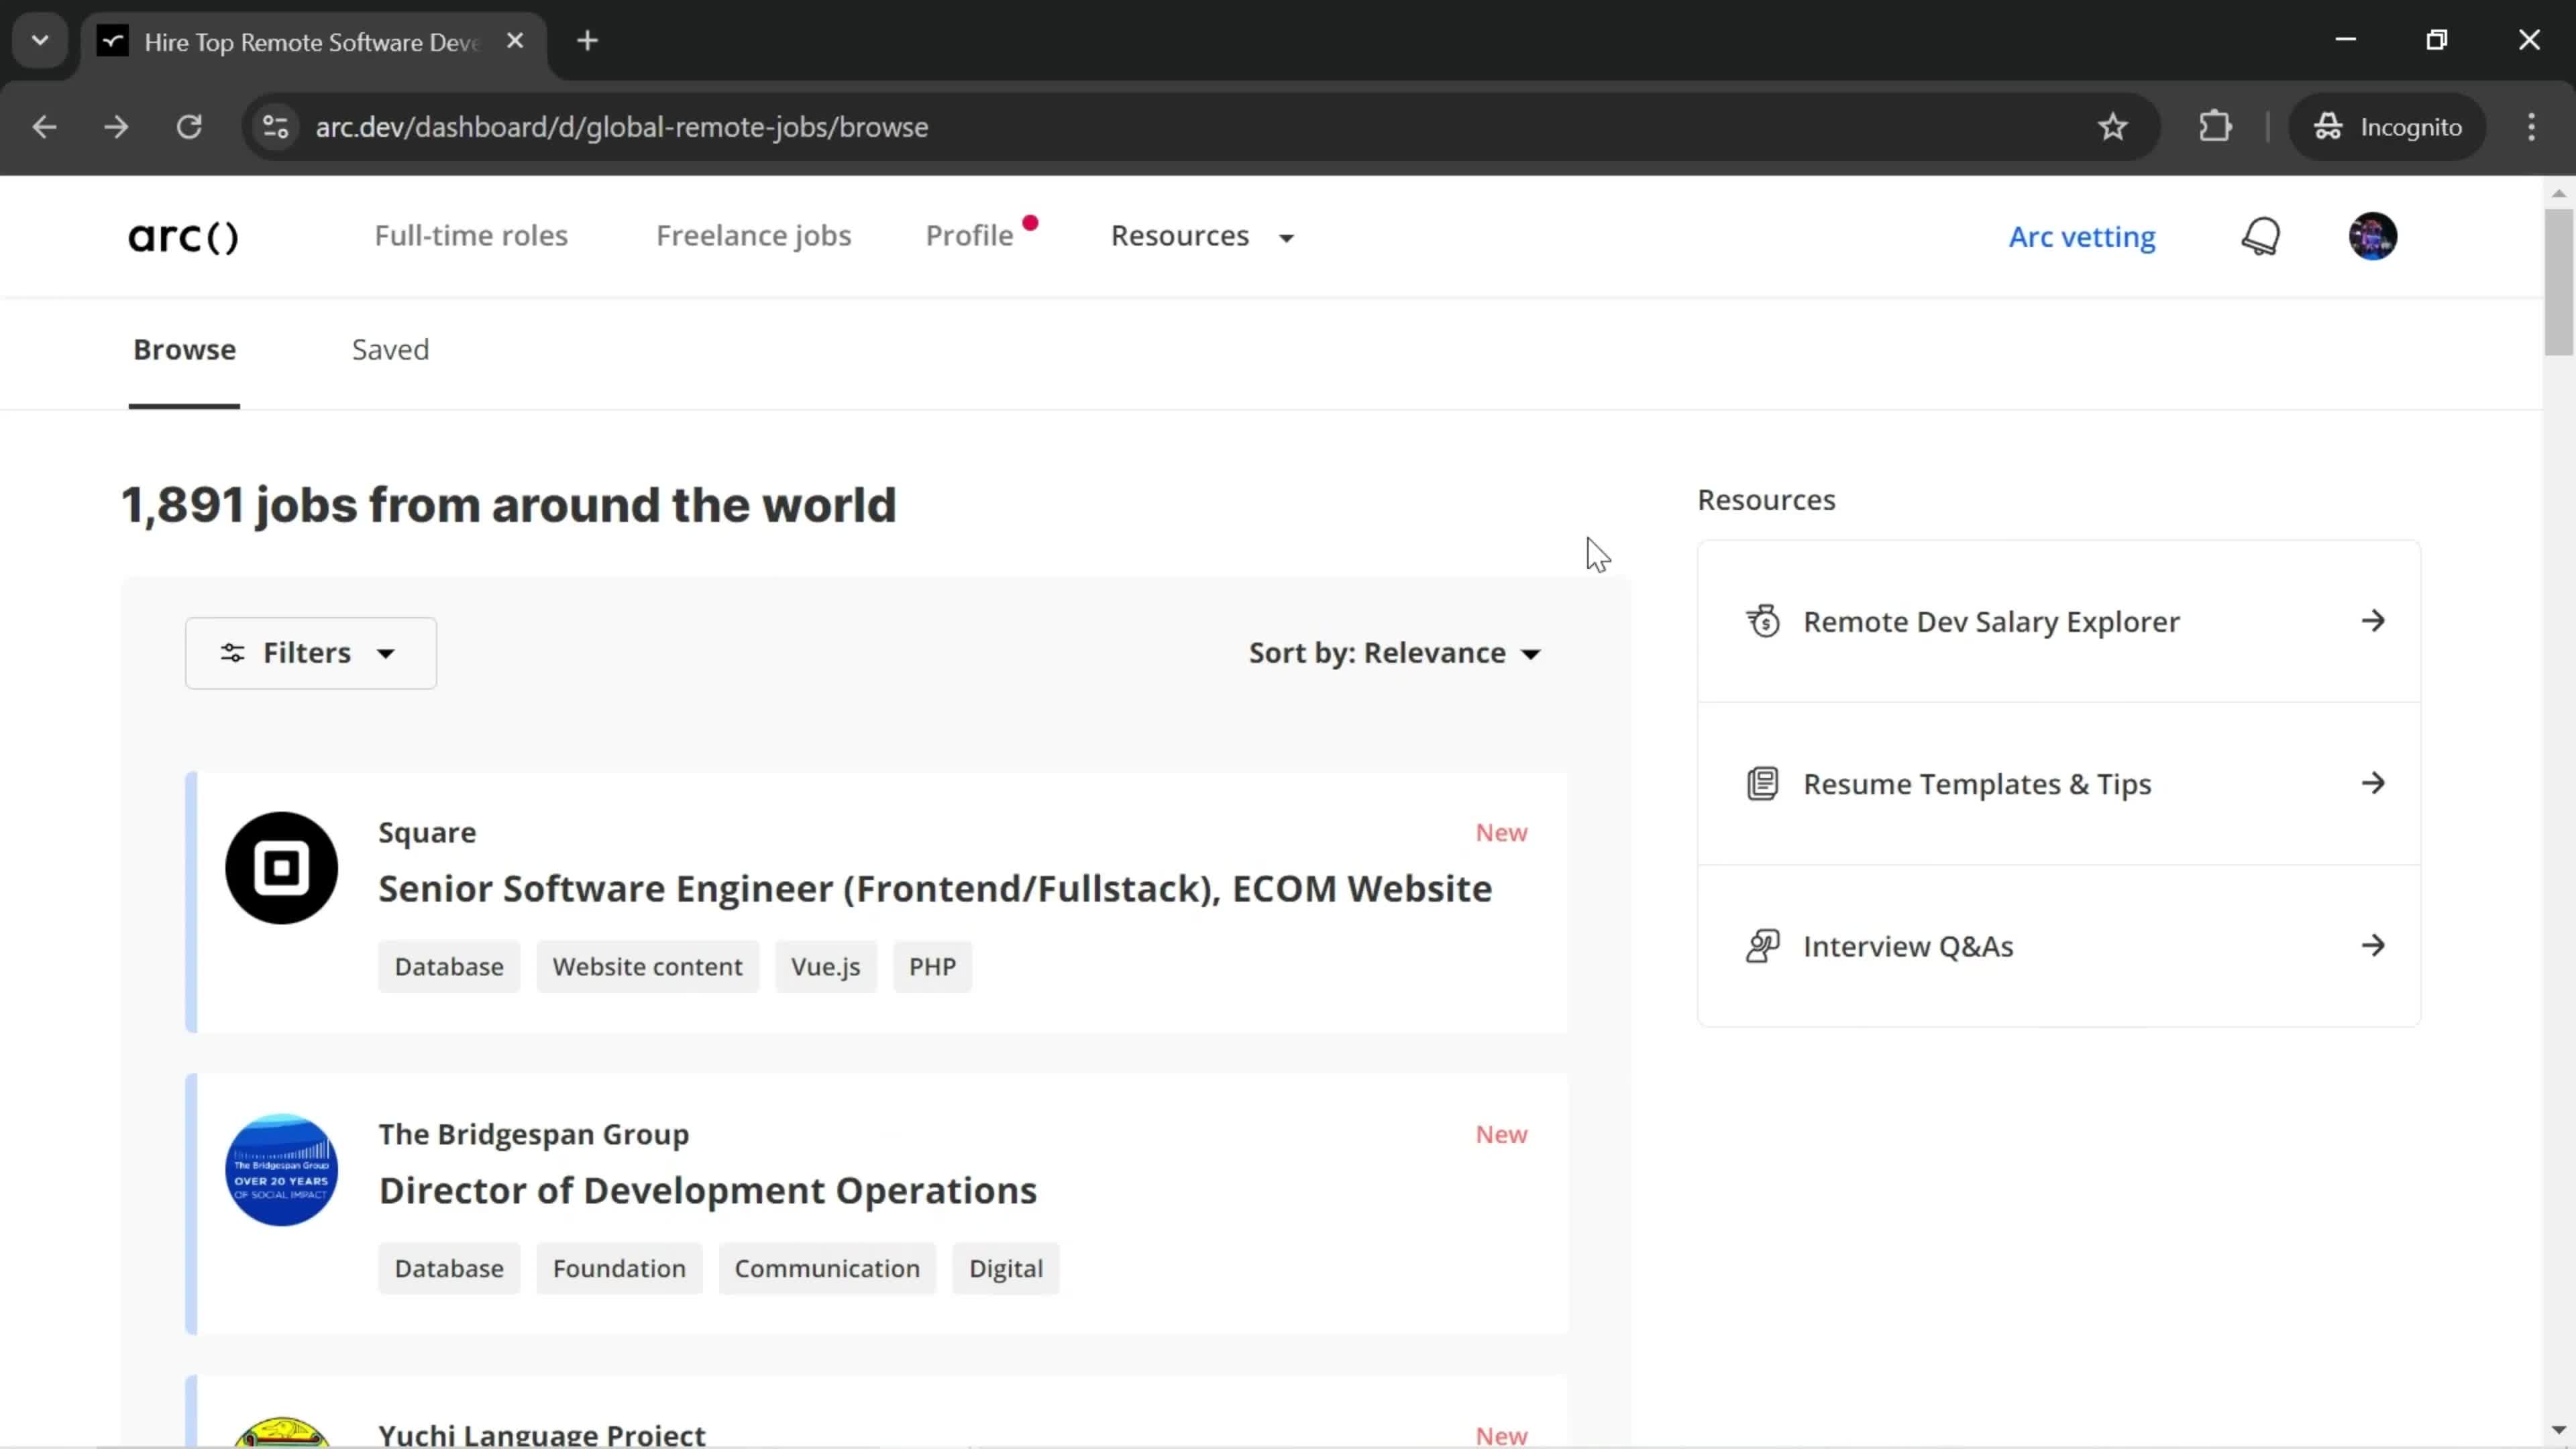
Task: Click the New badge on Square job
Action: pos(1501,833)
